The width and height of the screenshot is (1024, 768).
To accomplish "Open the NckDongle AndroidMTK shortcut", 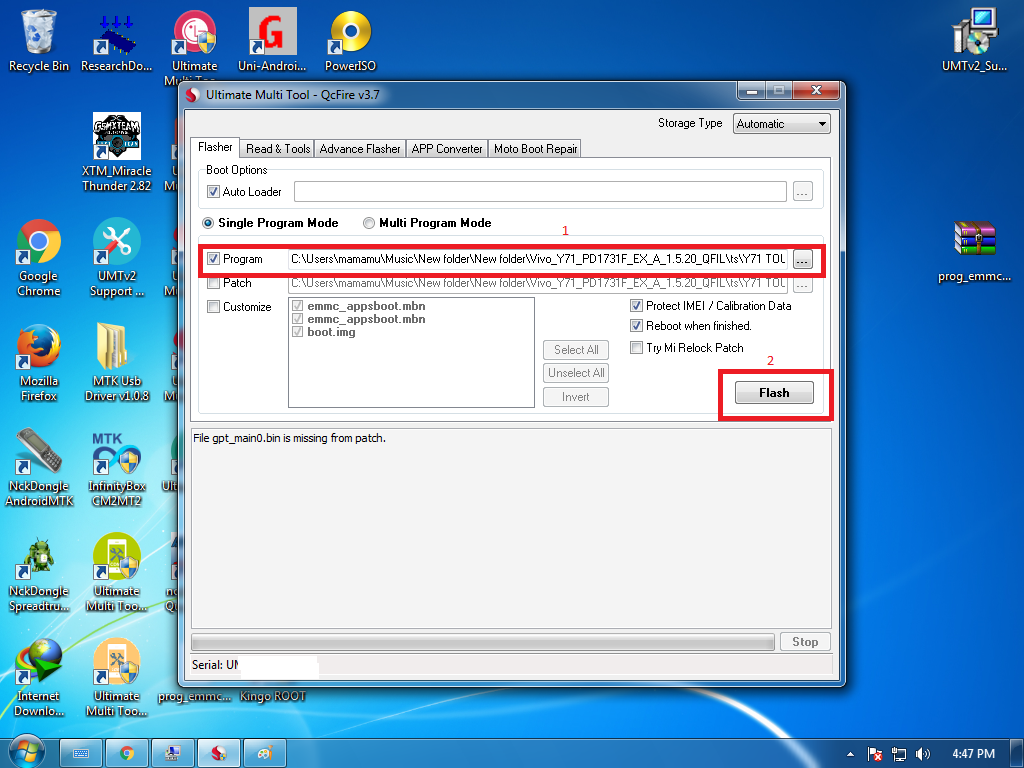I will 39,468.
